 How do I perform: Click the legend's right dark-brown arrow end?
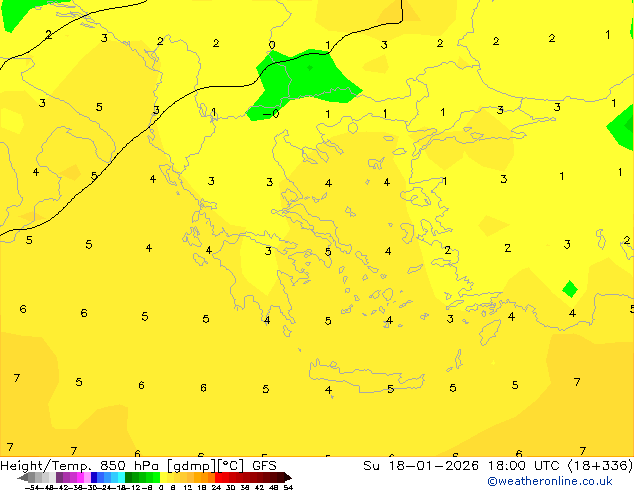pos(288,477)
